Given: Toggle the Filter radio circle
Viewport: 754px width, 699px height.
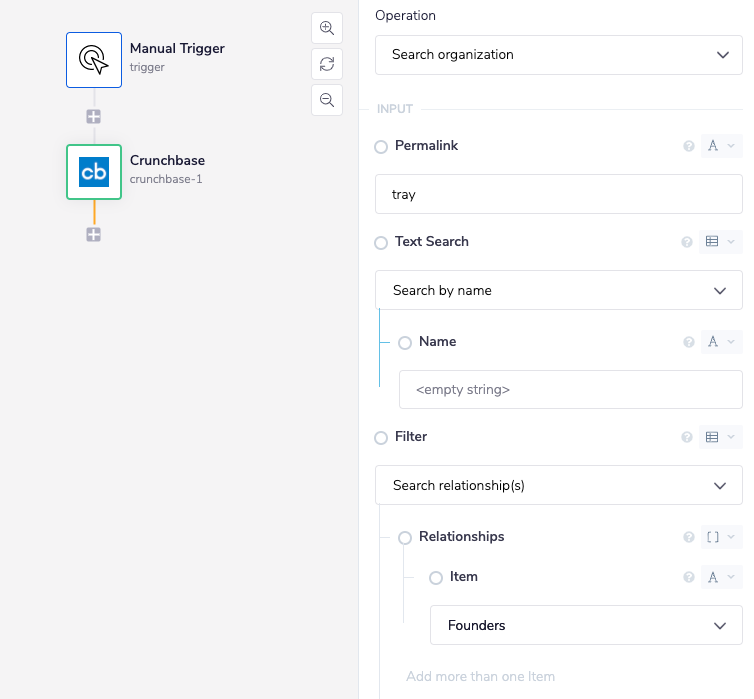Looking at the screenshot, I should [381, 438].
